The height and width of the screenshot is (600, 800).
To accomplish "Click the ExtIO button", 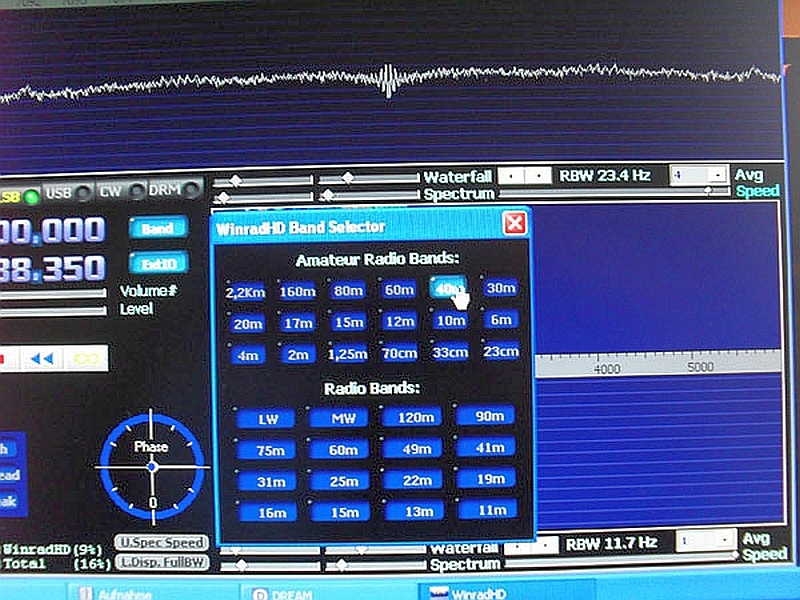I will [159, 263].
